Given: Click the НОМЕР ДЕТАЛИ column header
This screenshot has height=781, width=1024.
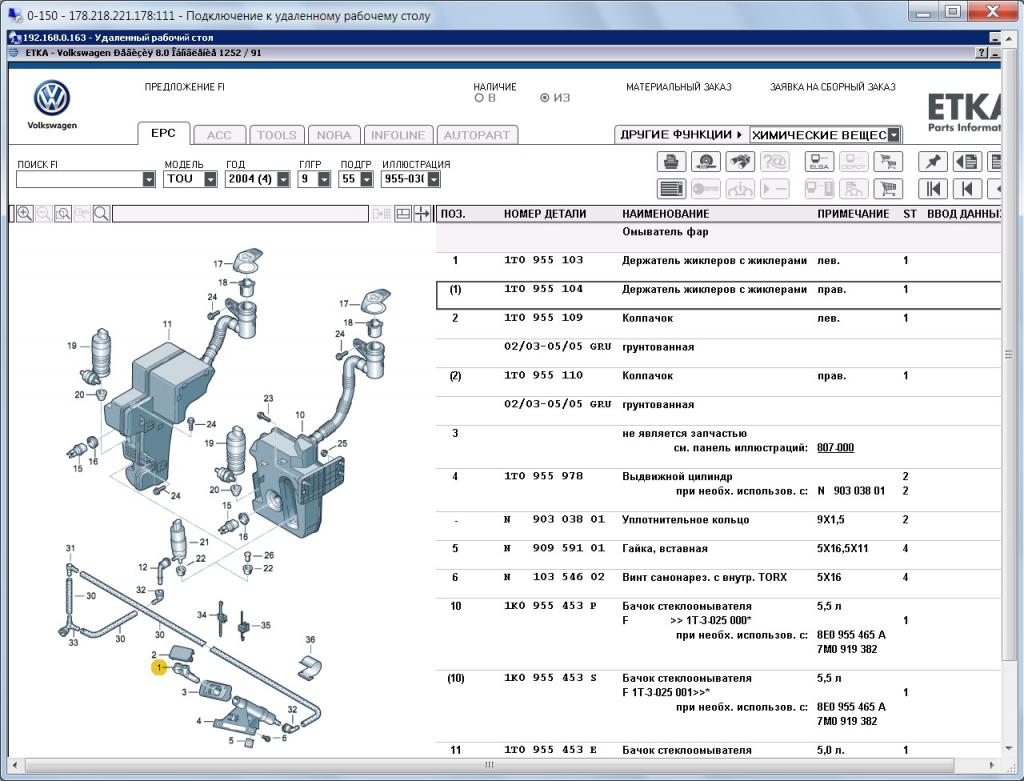Looking at the screenshot, I should 545,214.
